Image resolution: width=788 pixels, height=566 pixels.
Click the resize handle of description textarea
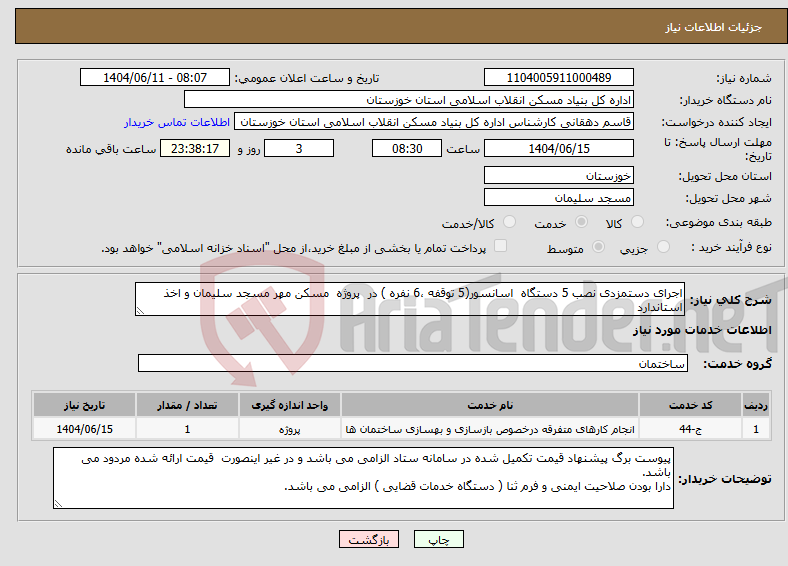[140, 311]
